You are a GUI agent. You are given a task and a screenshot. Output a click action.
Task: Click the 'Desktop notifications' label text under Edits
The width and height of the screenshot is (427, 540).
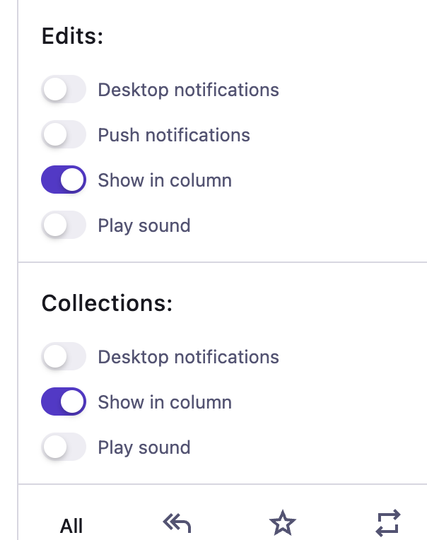pyautogui.click(x=188, y=90)
